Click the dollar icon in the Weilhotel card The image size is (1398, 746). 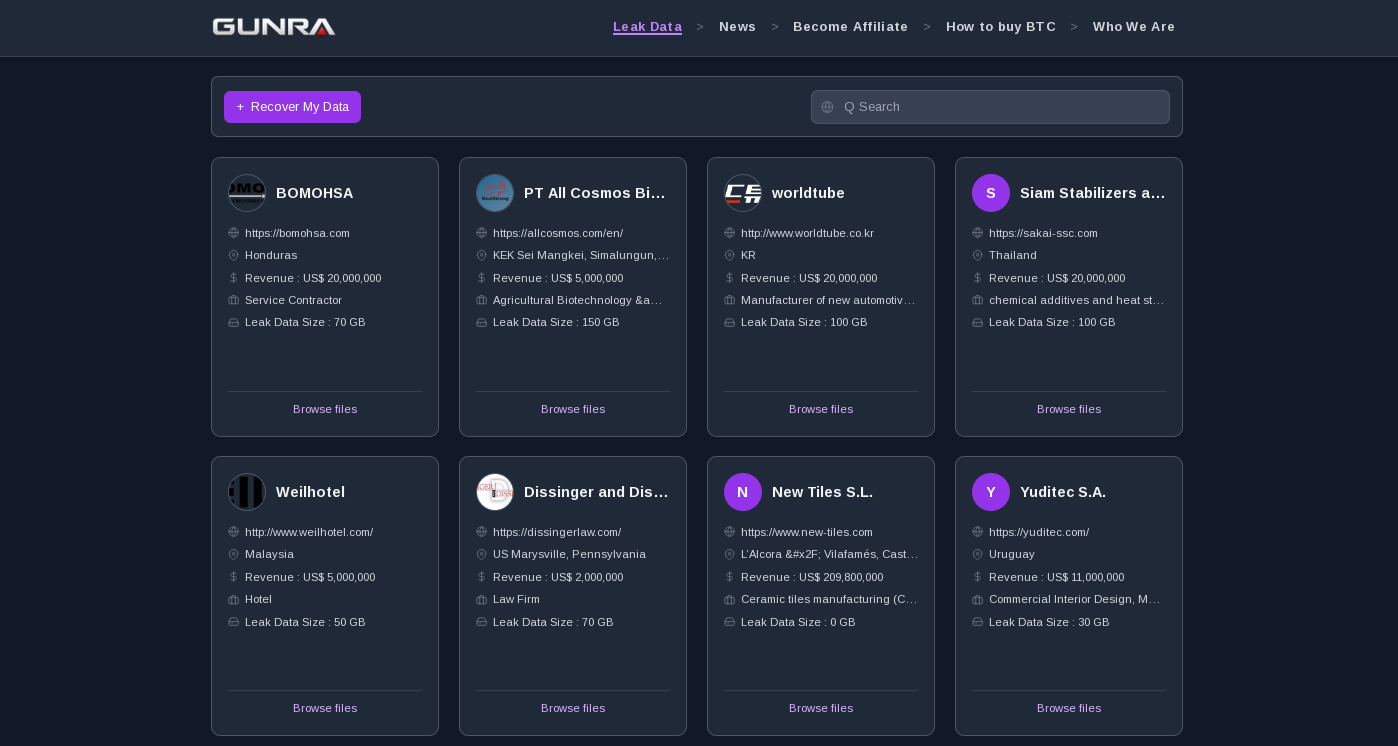234,577
